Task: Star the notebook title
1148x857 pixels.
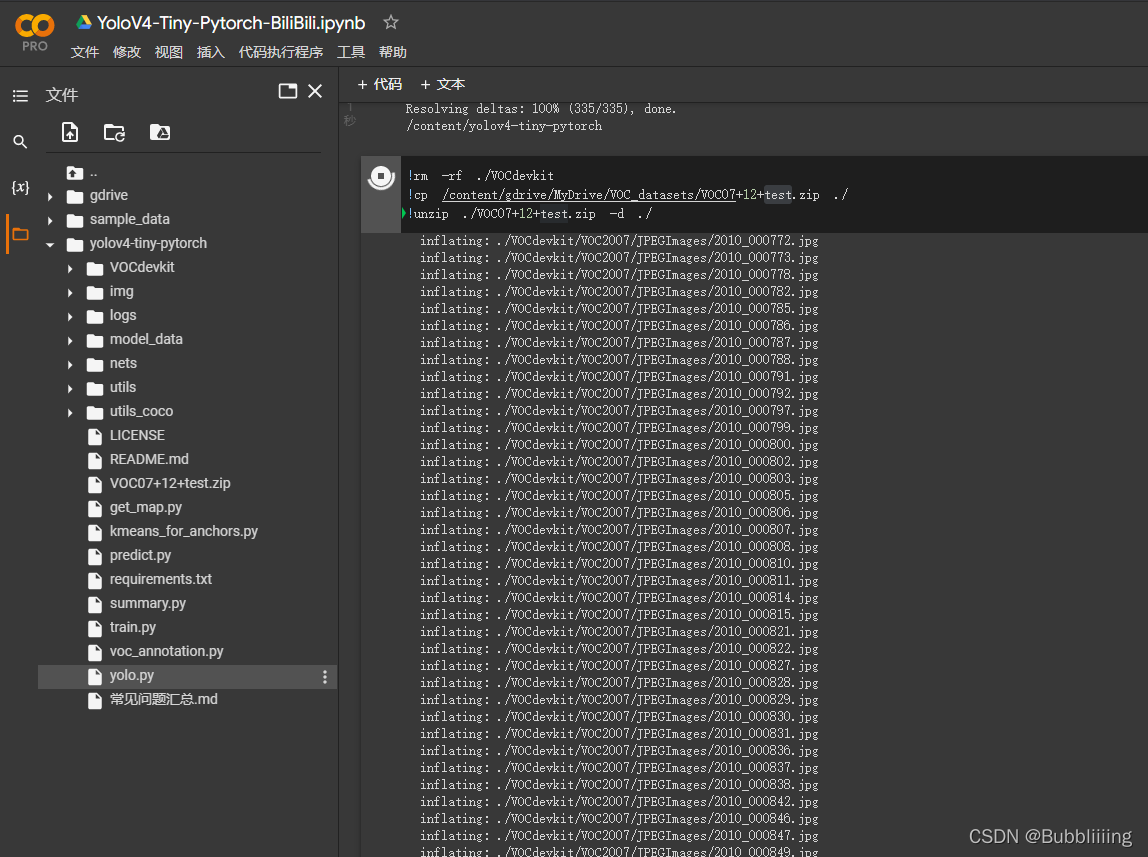Action: coord(391,23)
